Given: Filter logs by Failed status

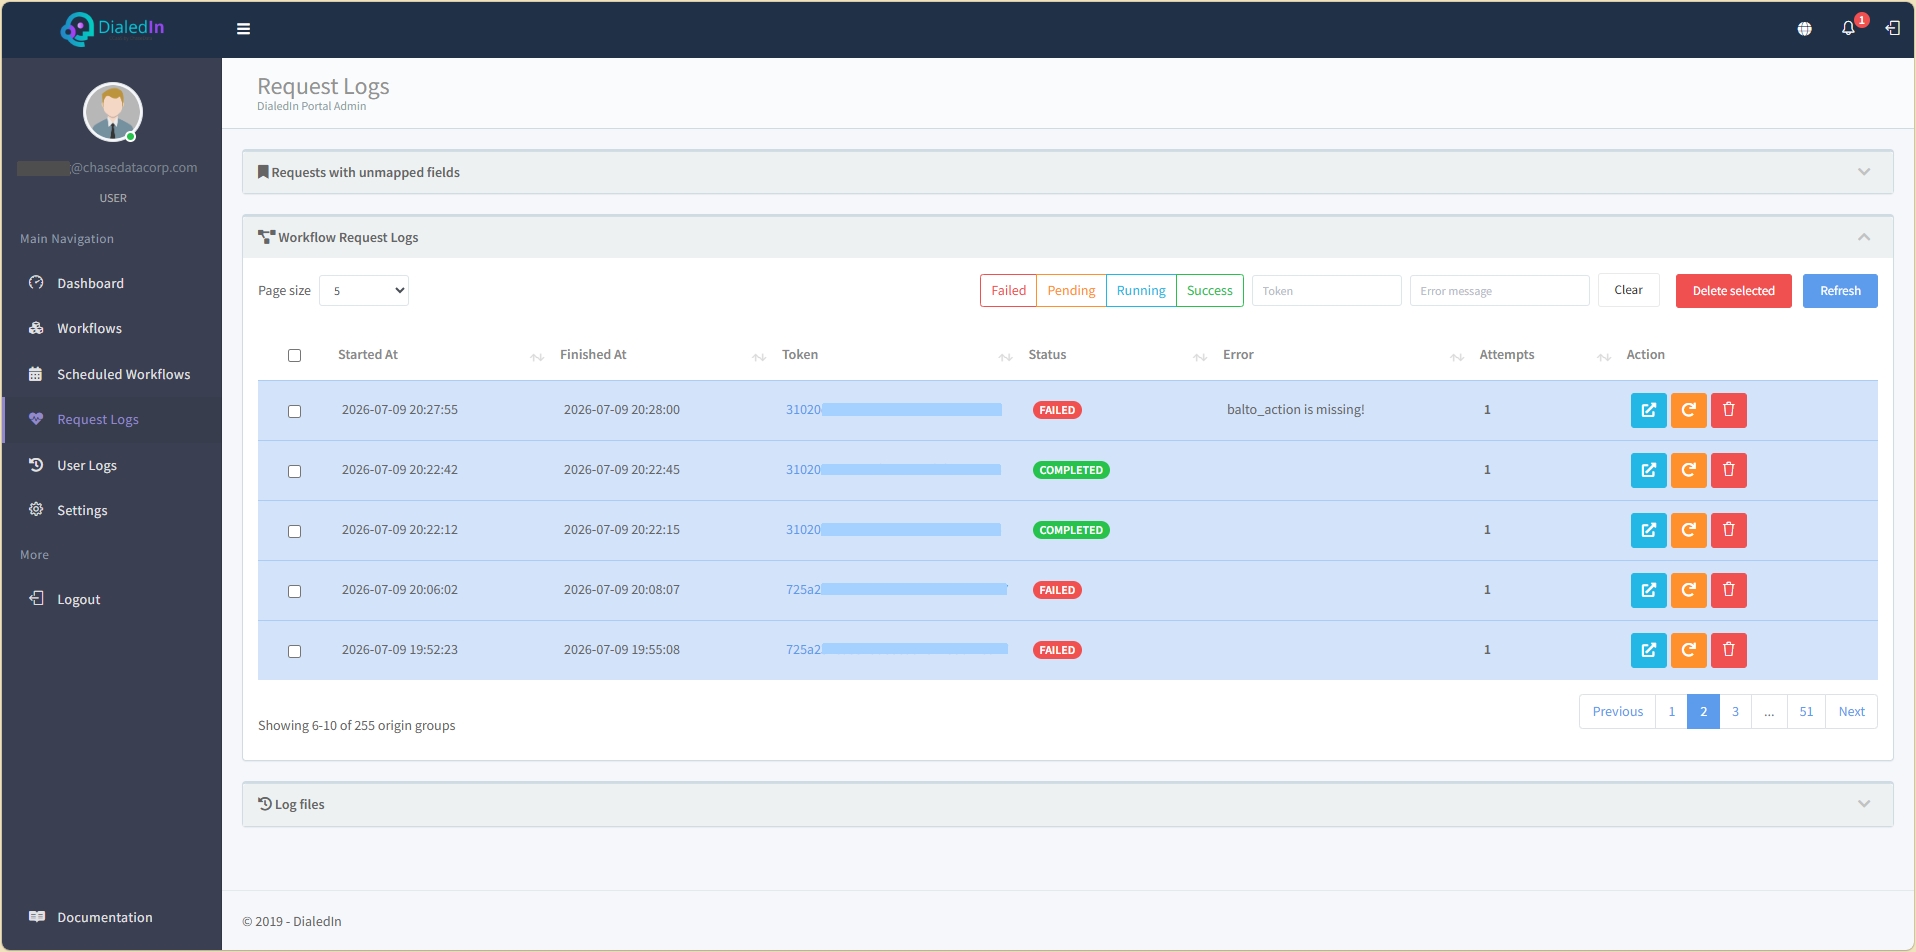Looking at the screenshot, I should pos(1008,291).
